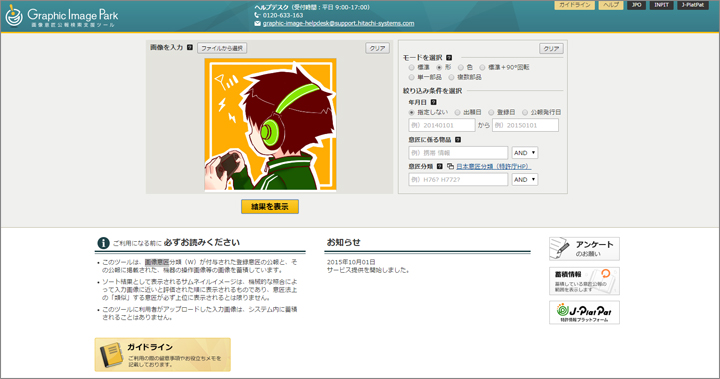Open the 蓄積情報 banner
This screenshot has height=379, width=720.
tap(584, 281)
